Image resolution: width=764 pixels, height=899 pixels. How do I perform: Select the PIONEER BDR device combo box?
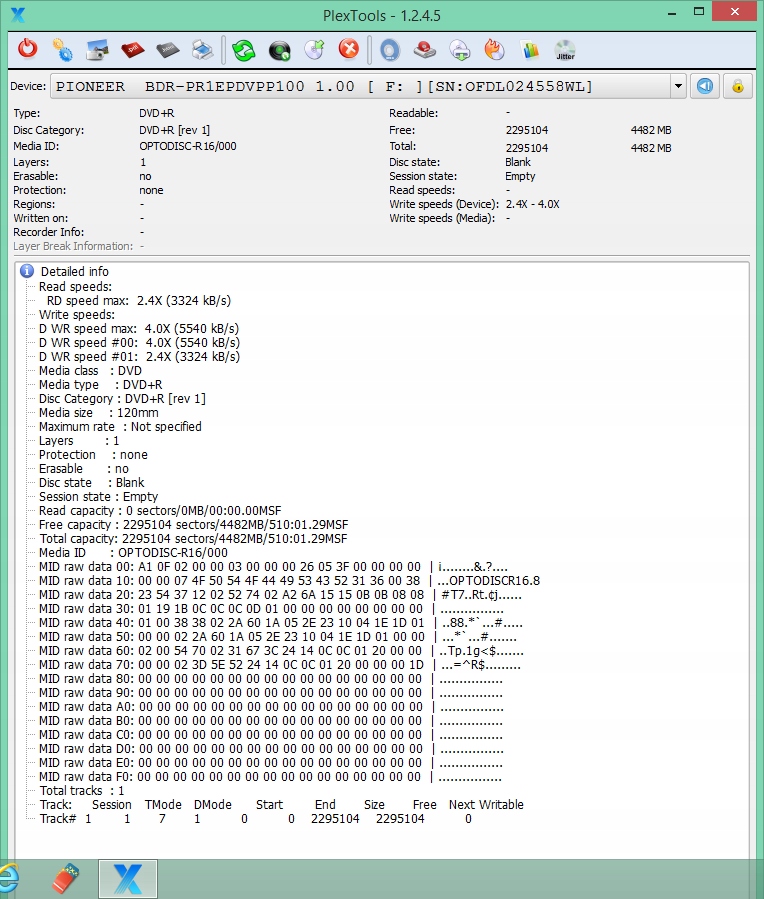click(x=360, y=86)
